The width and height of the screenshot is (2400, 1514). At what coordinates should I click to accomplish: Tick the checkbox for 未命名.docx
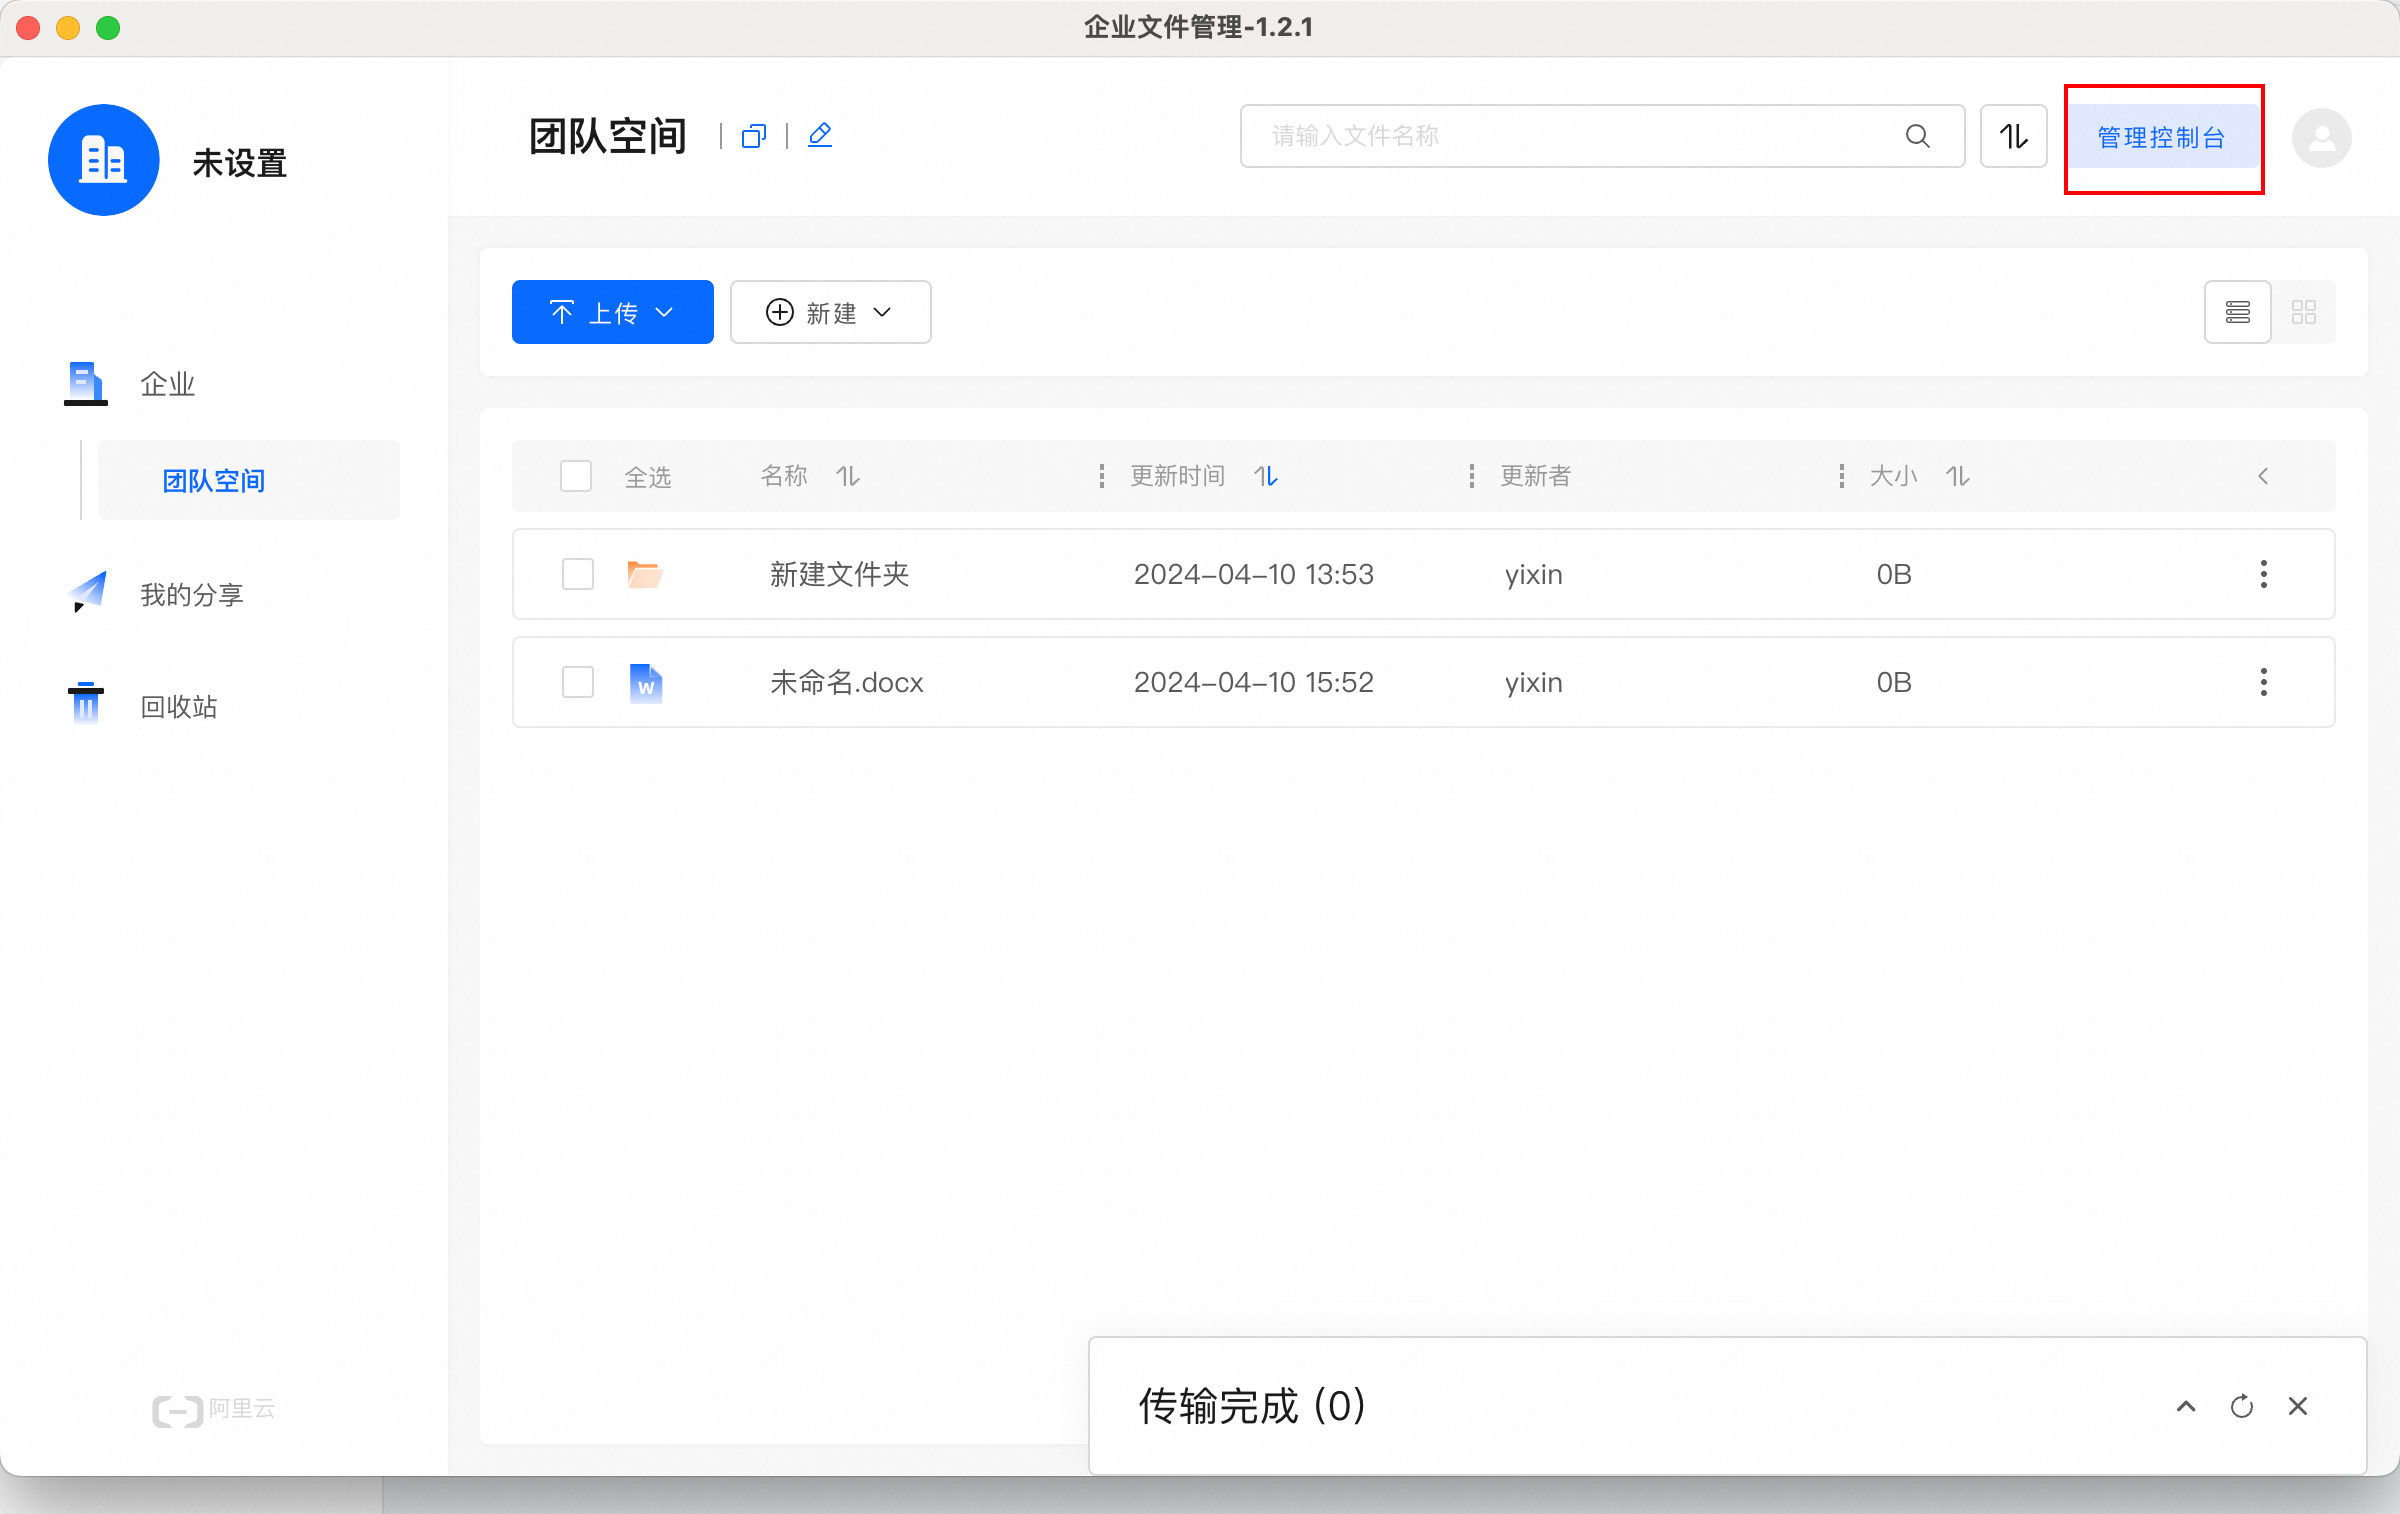tap(578, 682)
